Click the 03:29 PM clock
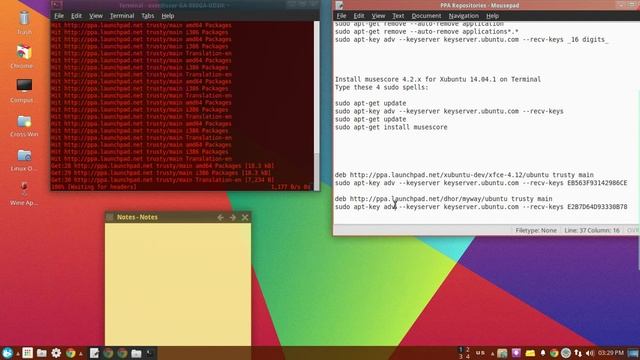Viewport: 640px width, 360px height. [611, 353]
